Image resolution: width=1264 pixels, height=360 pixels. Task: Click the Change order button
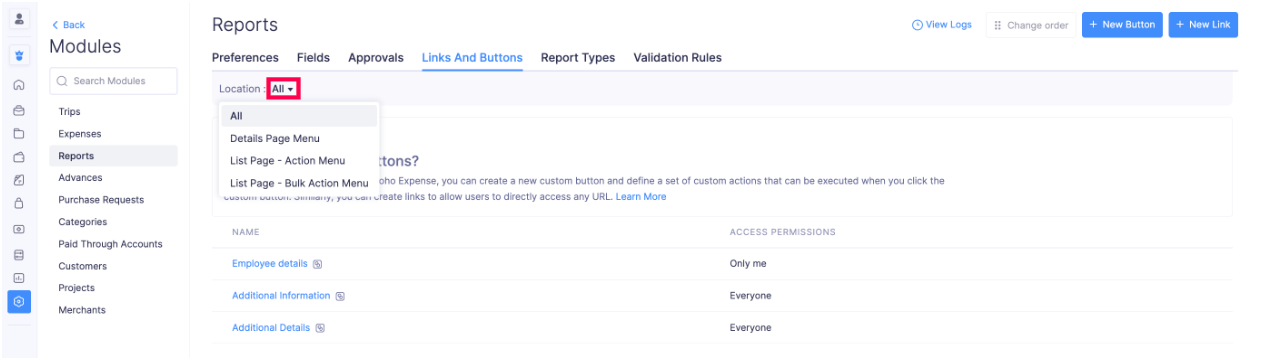click(x=1030, y=26)
